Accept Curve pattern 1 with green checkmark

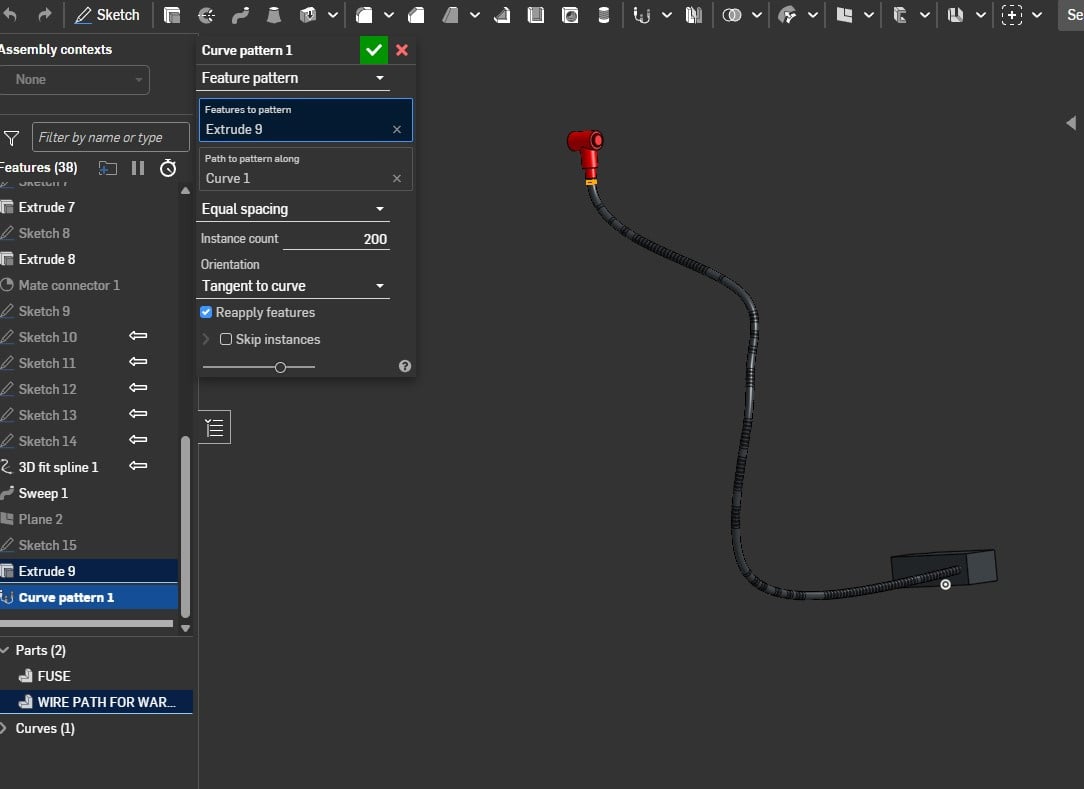pos(374,50)
